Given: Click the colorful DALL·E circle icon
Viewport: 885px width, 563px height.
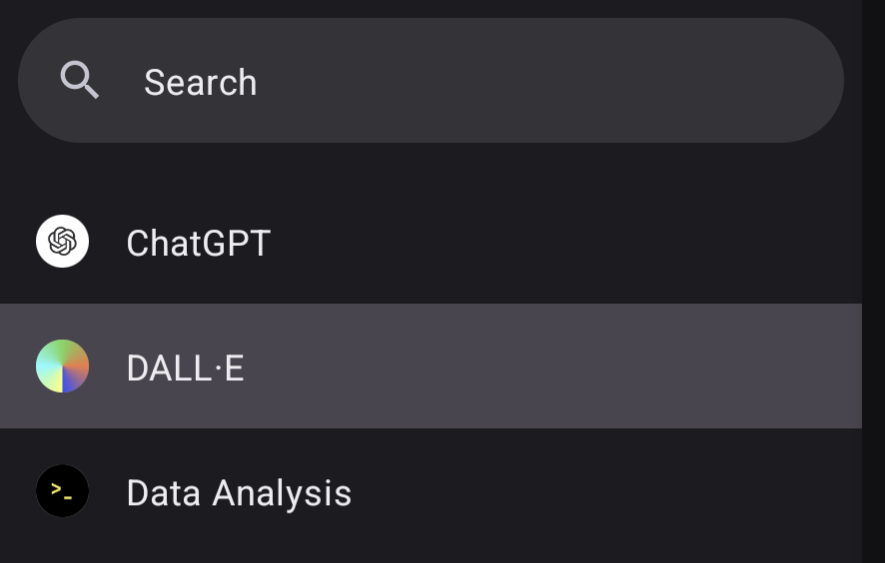Looking at the screenshot, I should pyautogui.click(x=62, y=366).
